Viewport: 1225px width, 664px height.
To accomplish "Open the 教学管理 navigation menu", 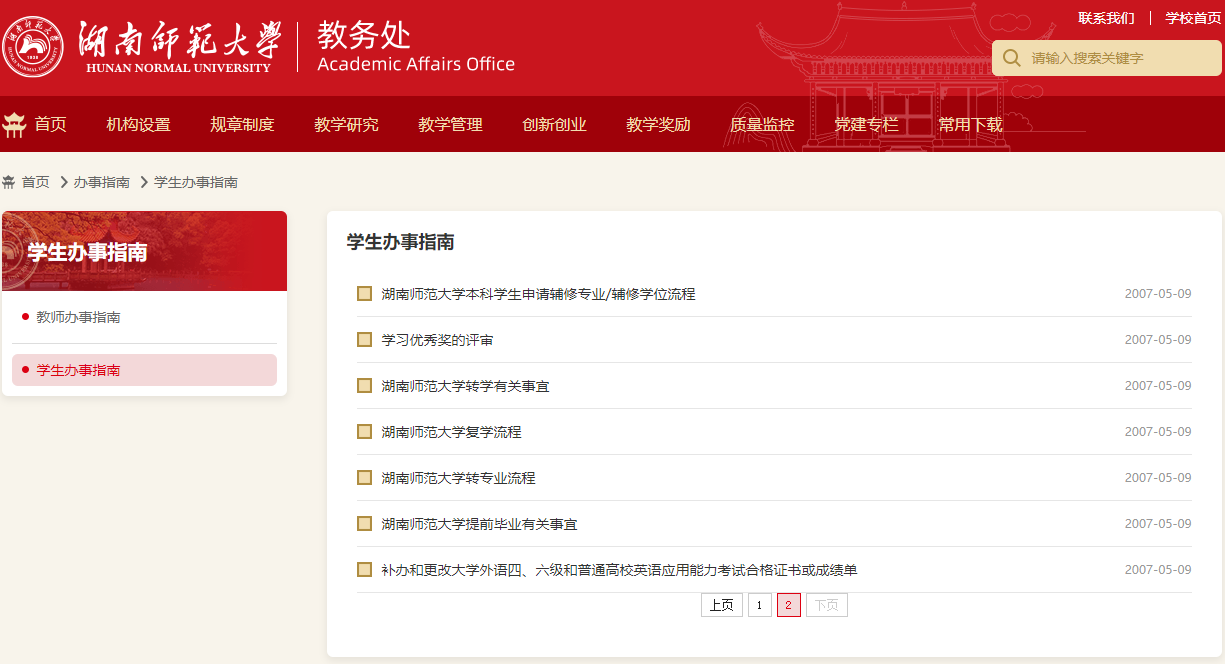I will (450, 125).
